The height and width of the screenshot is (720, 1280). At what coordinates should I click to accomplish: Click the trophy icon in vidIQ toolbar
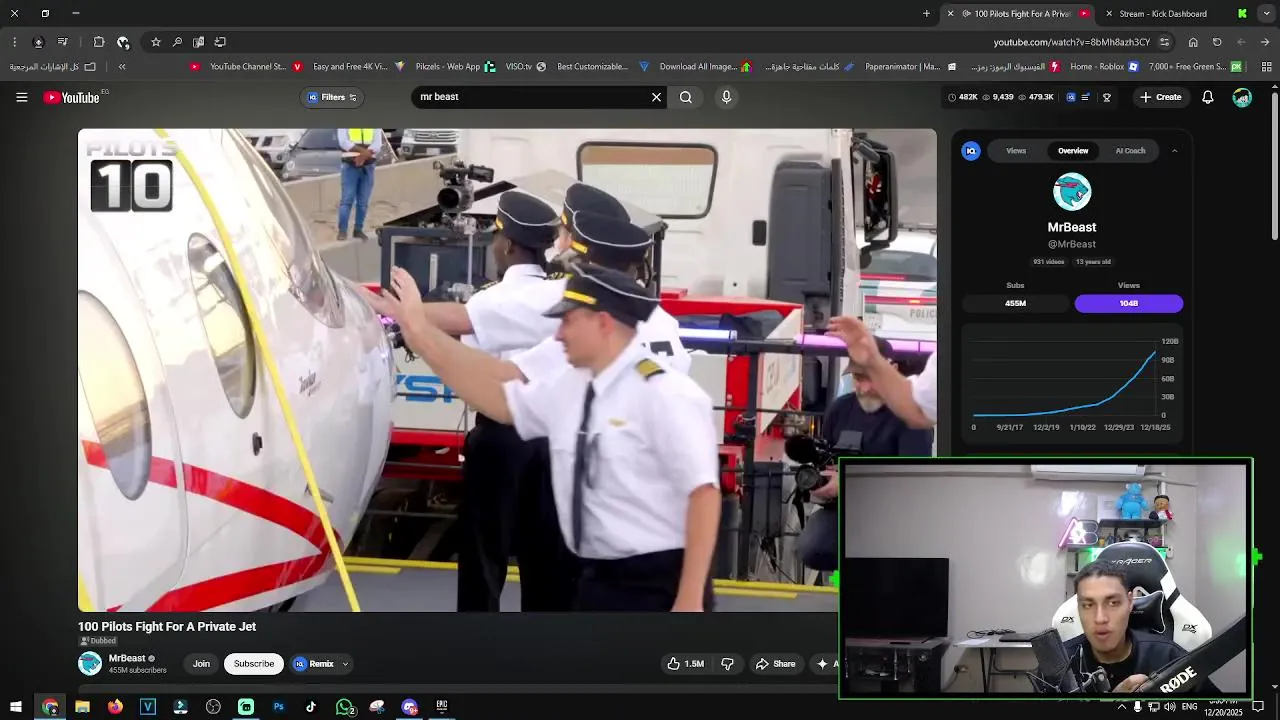point(1106,97)
